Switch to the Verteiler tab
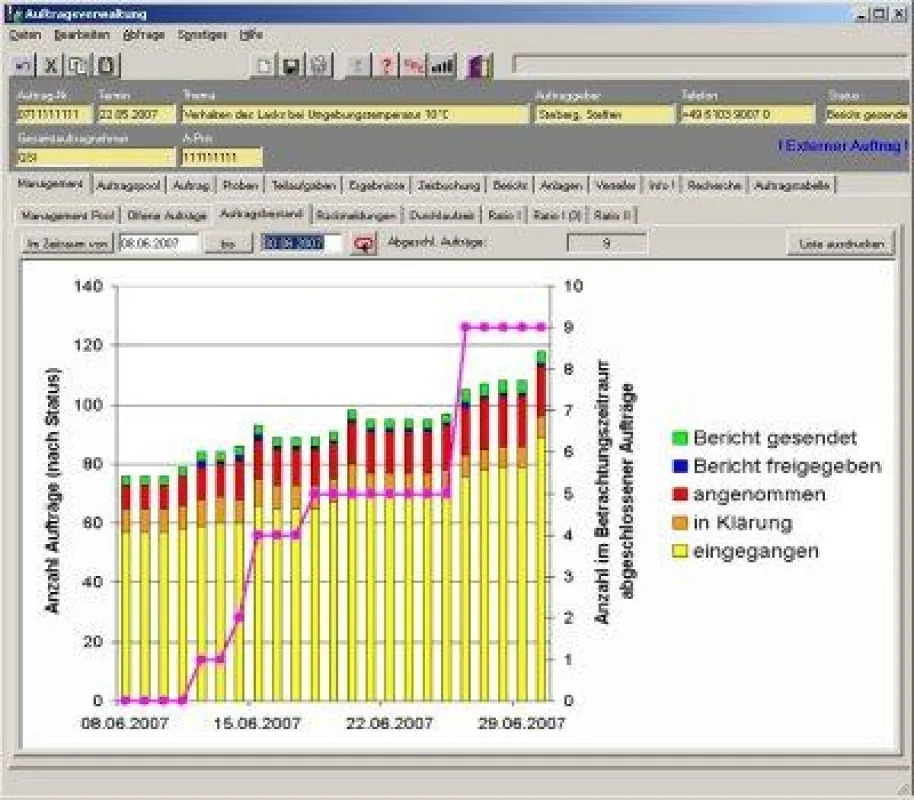Viewport: 914px width, 800px height. (x=615, y=185)
